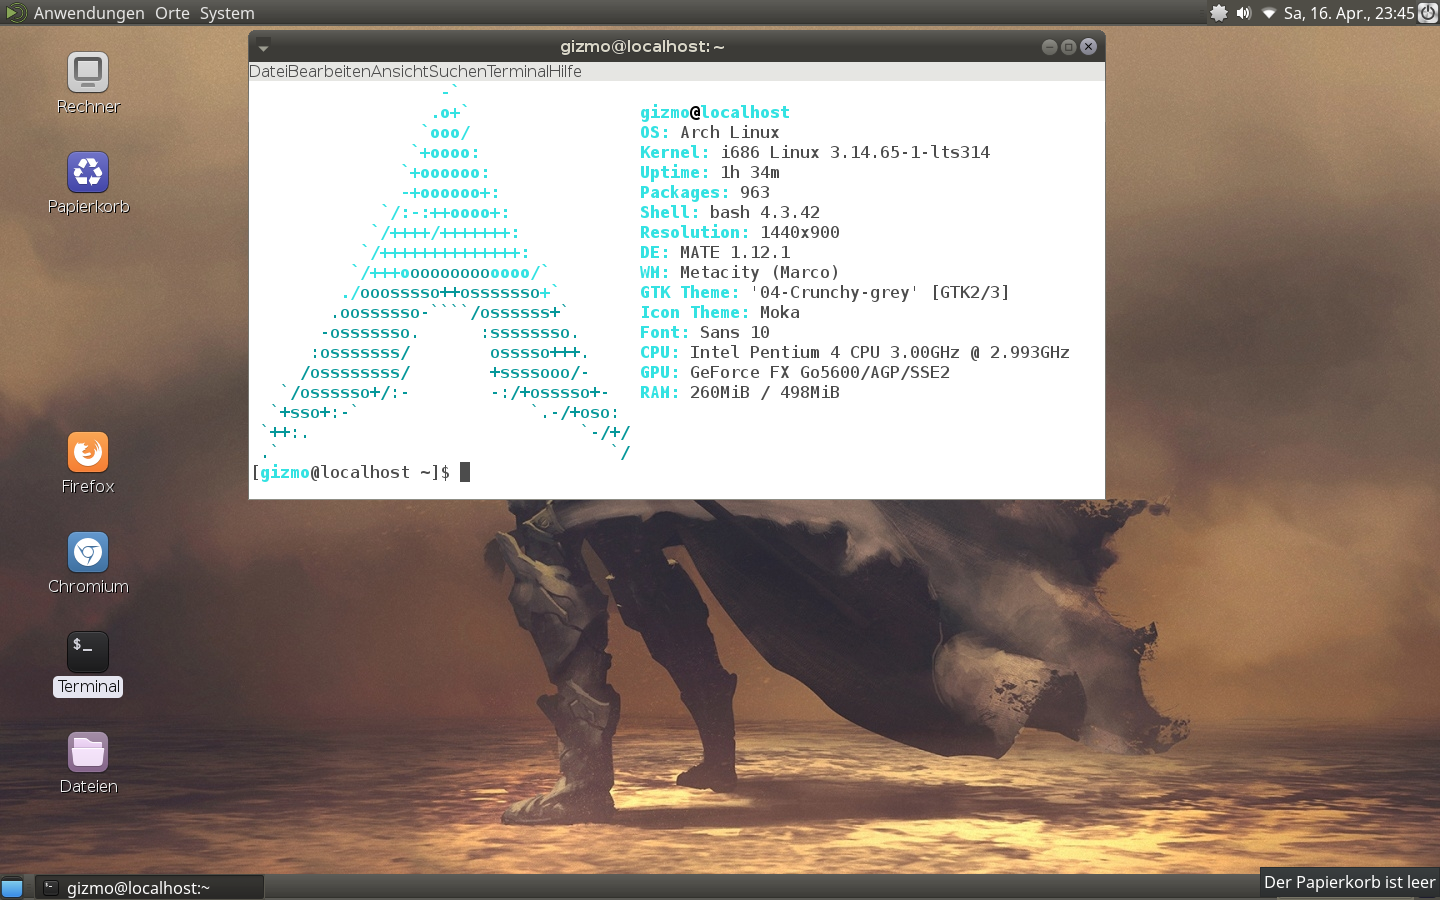Open the Orte menu

pyautogui.click(x=172, y=13)
